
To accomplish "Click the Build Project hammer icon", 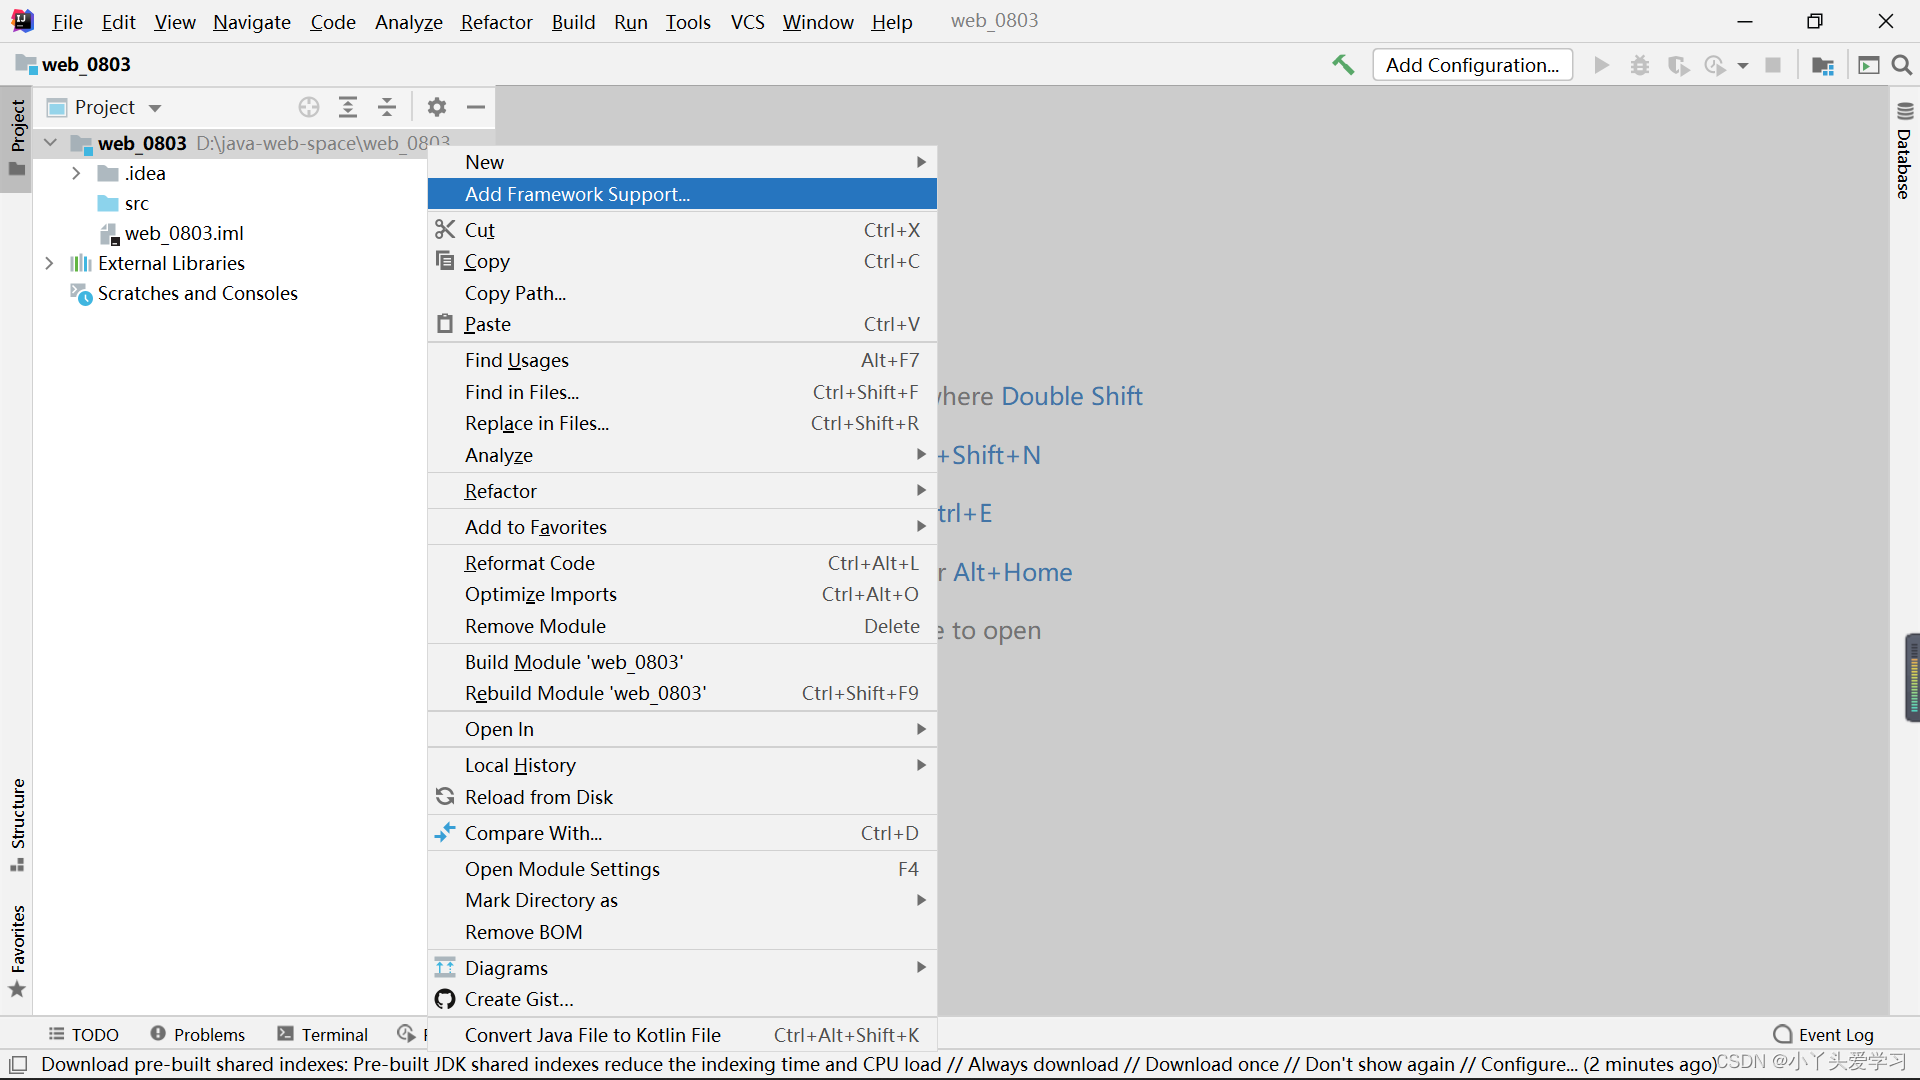I will (x=1343, y=65).
